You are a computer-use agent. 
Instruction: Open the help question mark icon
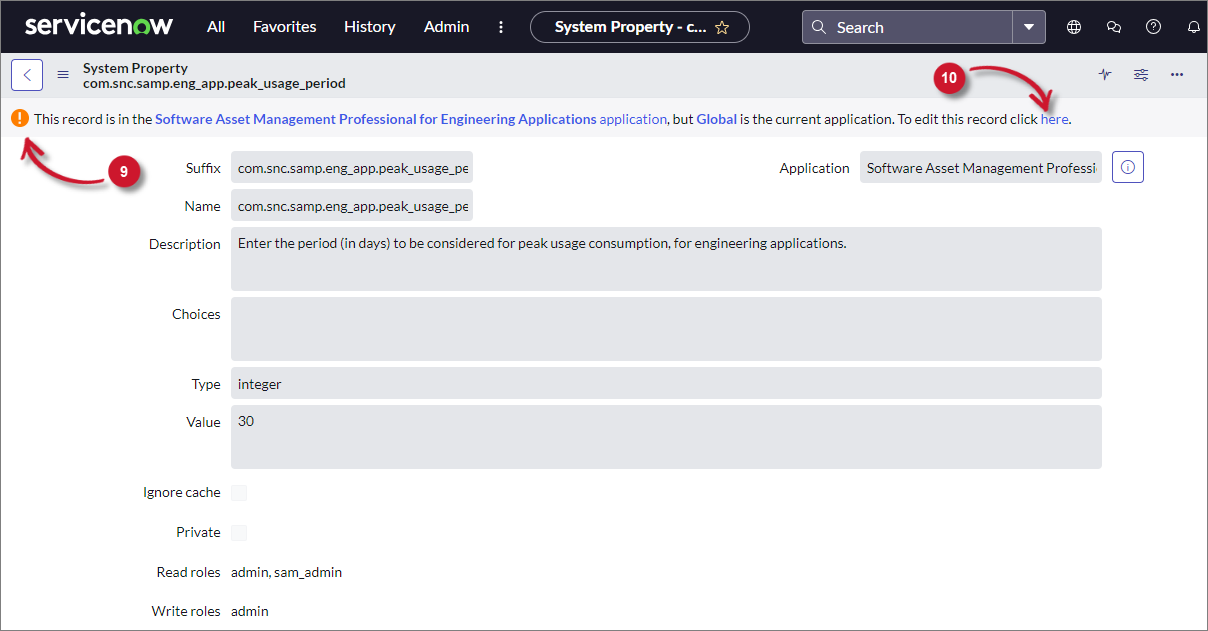1153,27
